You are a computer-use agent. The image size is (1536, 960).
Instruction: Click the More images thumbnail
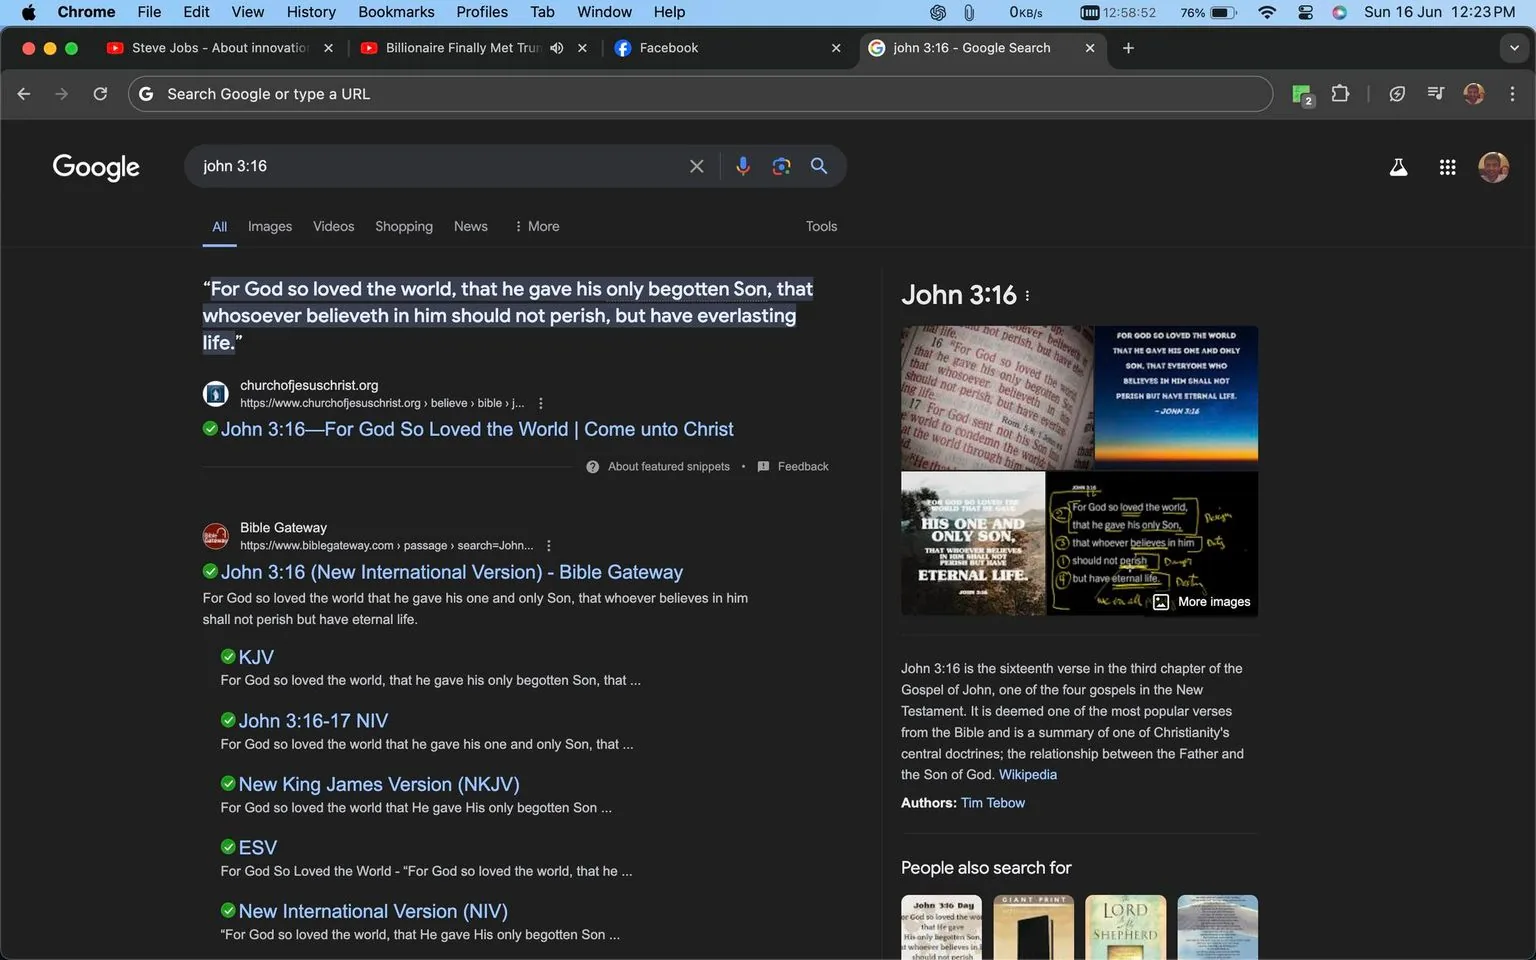[x=1201, y=601]
